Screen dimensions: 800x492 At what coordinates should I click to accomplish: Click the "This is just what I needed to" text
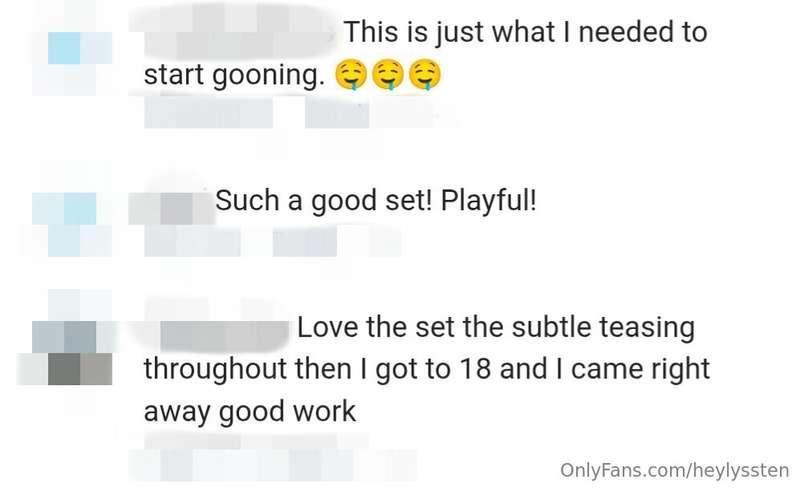click(526, 32)
